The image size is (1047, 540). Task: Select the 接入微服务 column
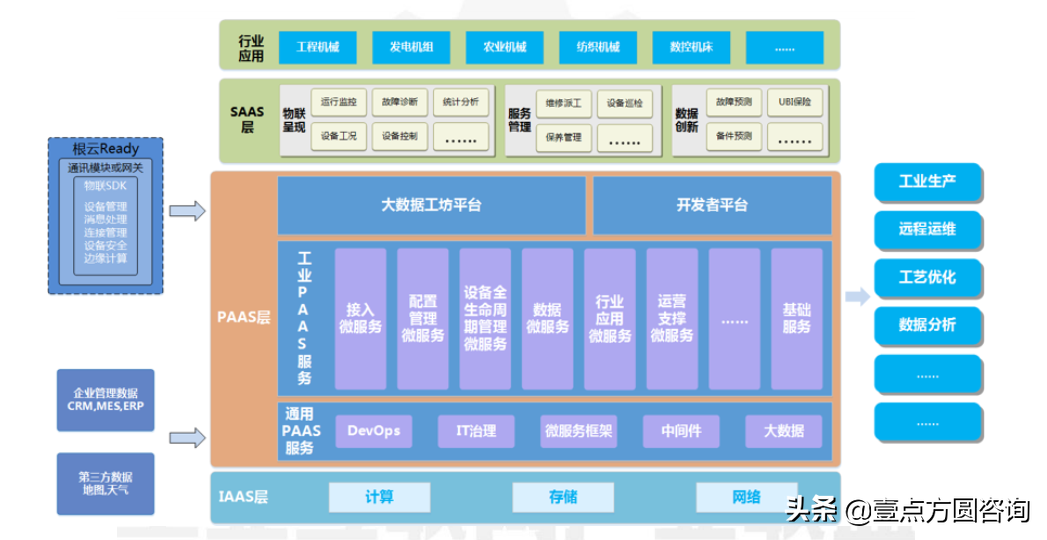tap(360, 318)
